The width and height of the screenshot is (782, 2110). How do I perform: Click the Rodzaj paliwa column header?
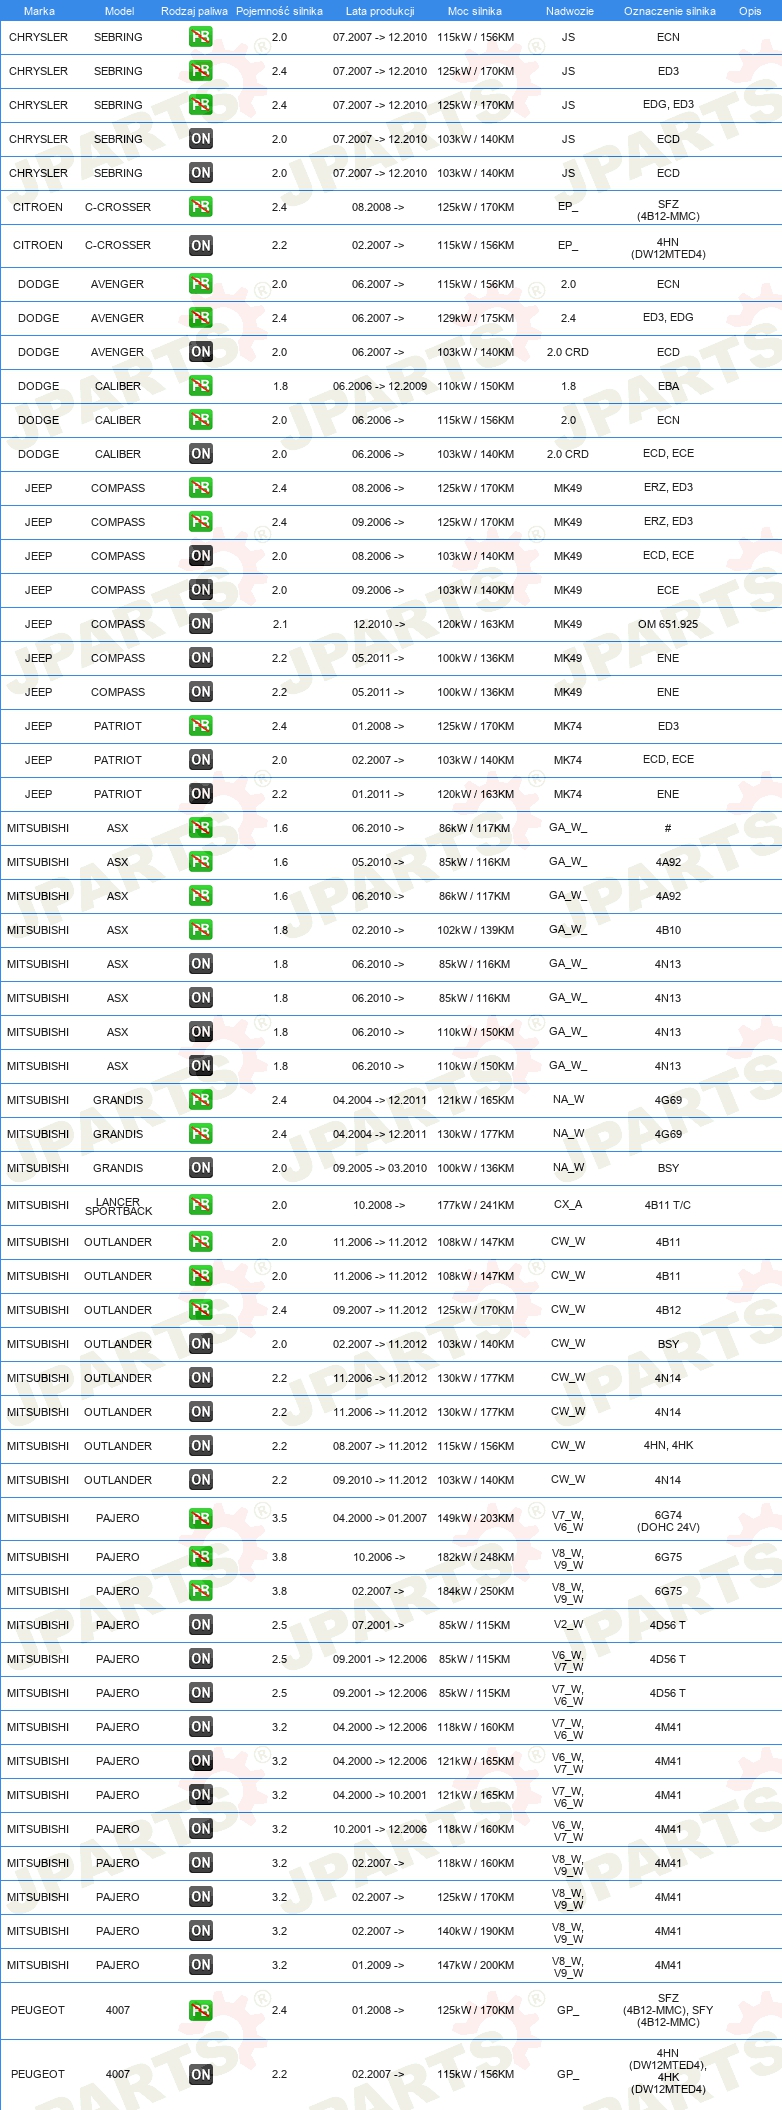[194, 11]
